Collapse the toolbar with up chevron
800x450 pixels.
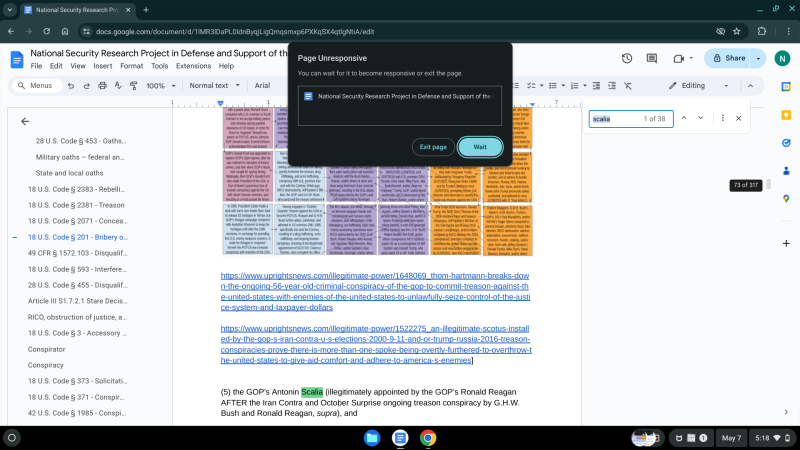(752, 86)
